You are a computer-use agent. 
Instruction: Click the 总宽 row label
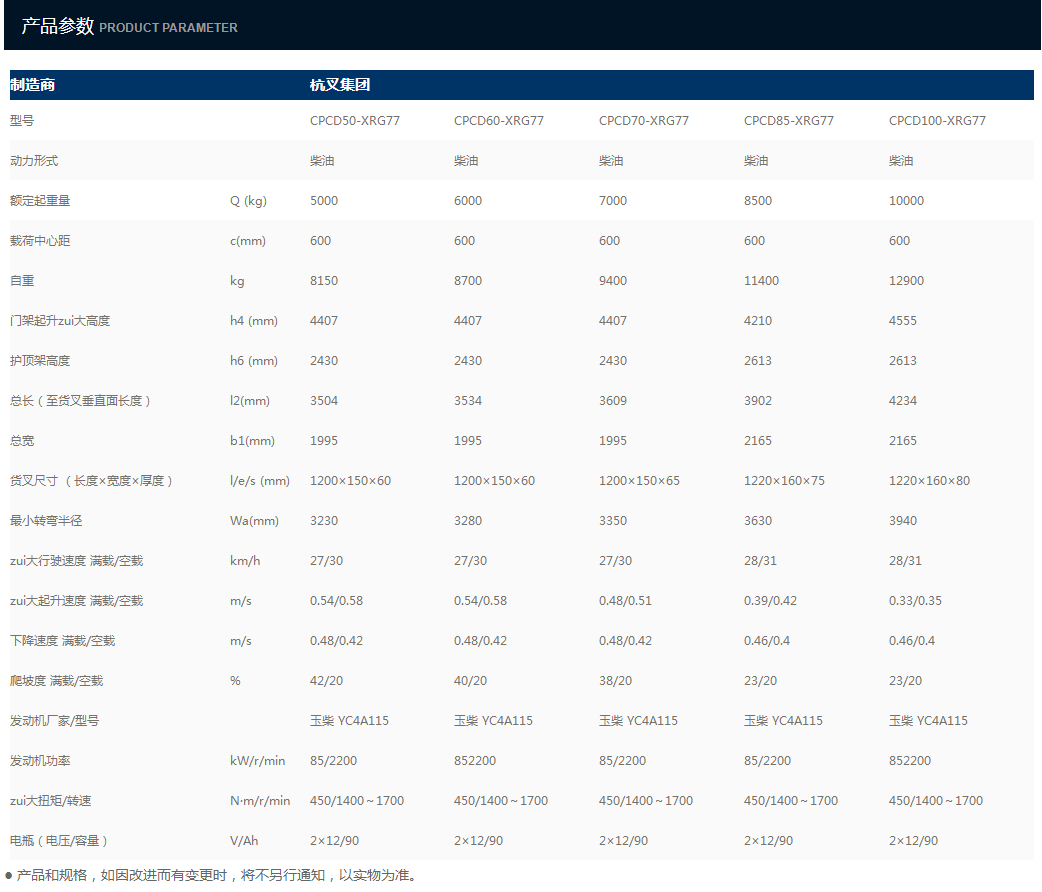coord(22,441)
